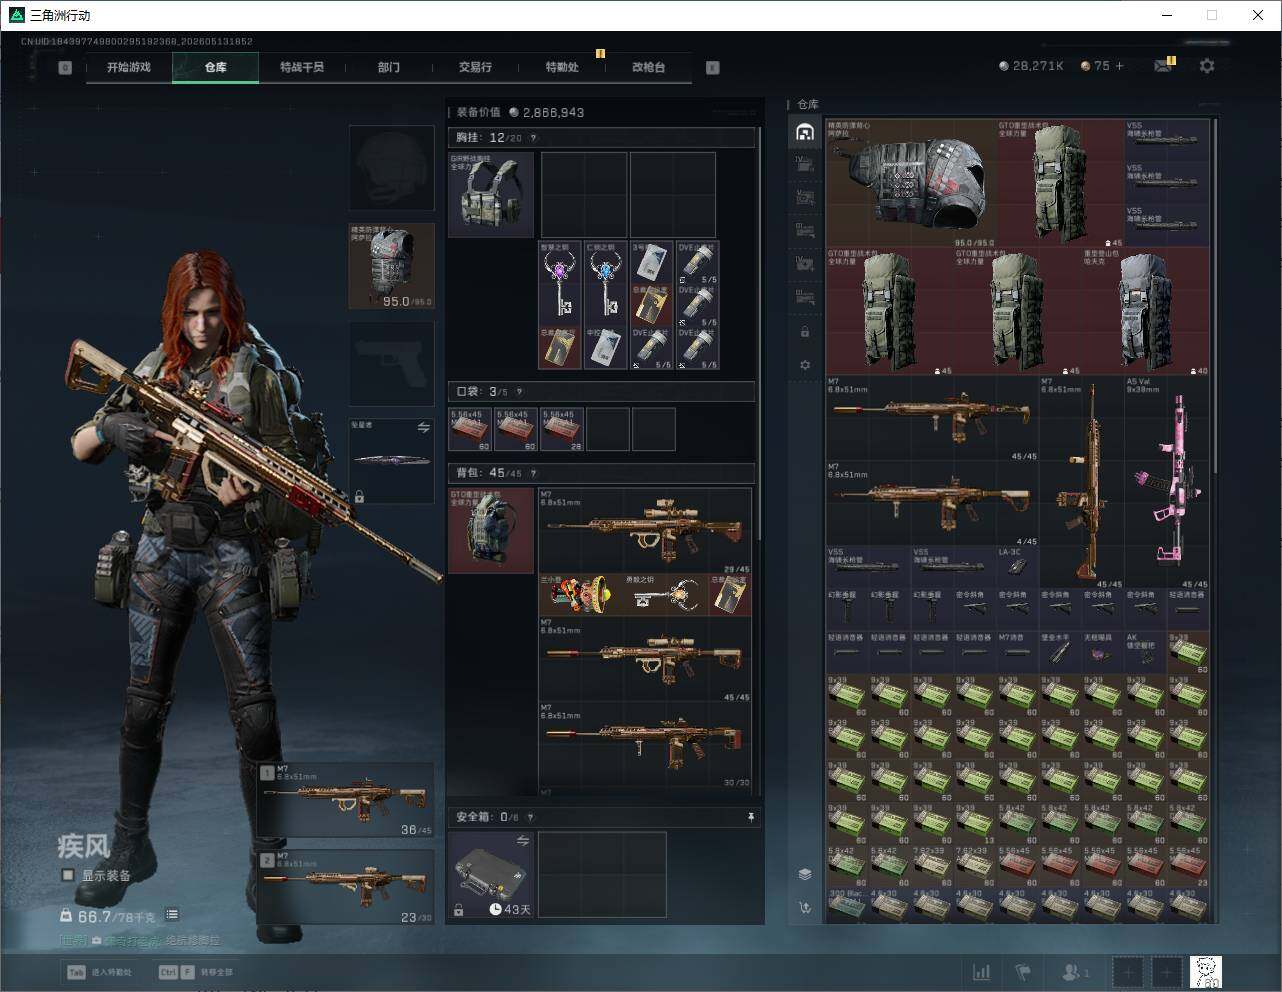Open the settings gear in the top bar

(x=1207, y=66)
